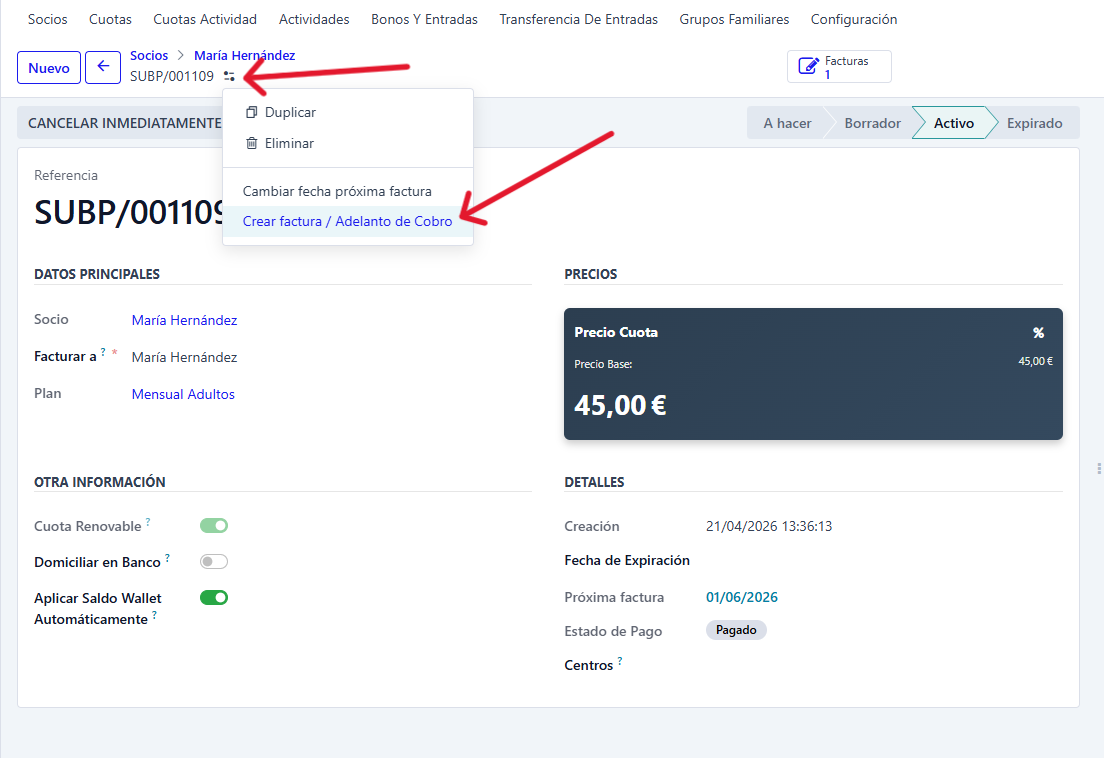Open the Bonos Y Entradas menu
Viewport: 1104px width, 758px height.
424,19
